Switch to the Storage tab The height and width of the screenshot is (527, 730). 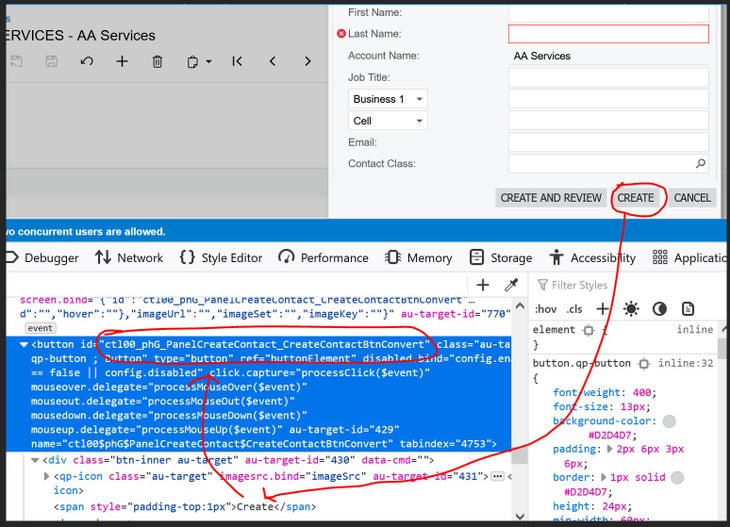click(501, 258)
